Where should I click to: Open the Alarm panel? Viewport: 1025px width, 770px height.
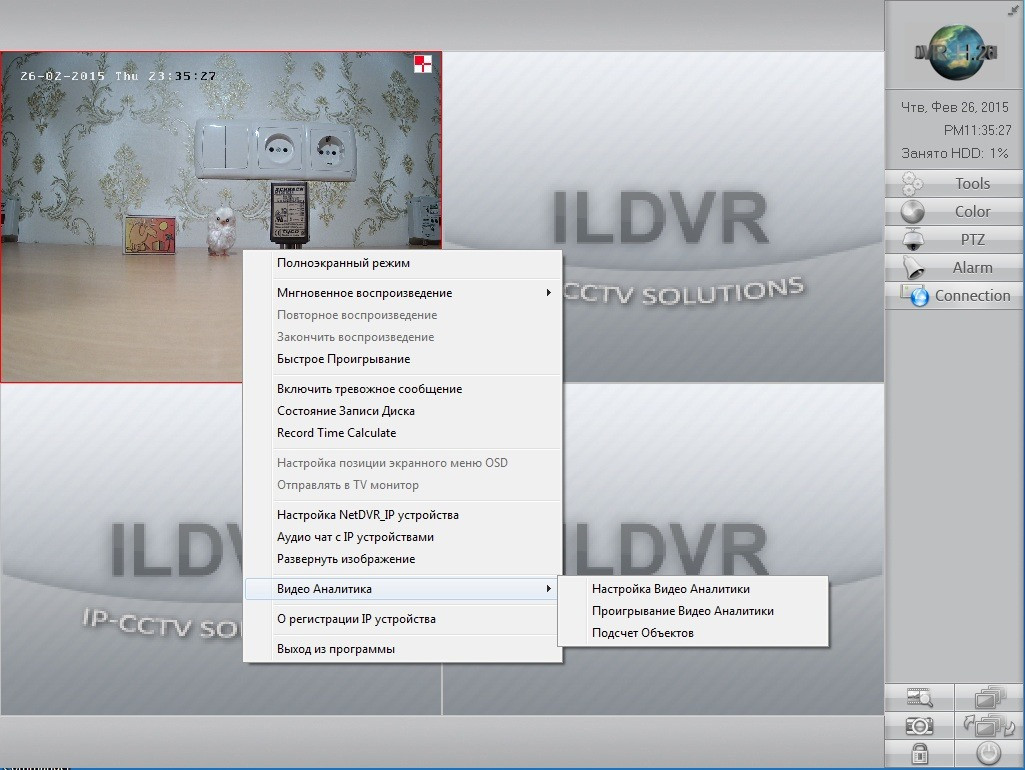tap(954, 267)
